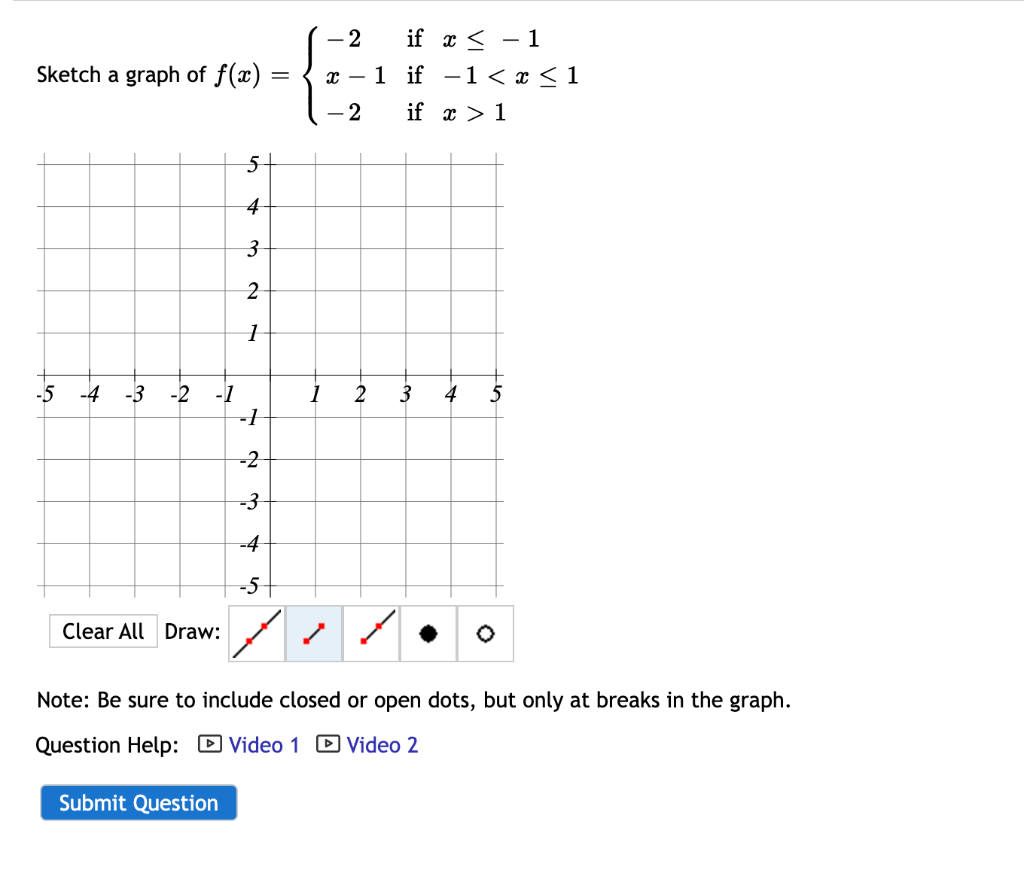This screenshot has height=873, width=1024.
Task: Toggle the closed dot tool active
Action: pos(427,633)
